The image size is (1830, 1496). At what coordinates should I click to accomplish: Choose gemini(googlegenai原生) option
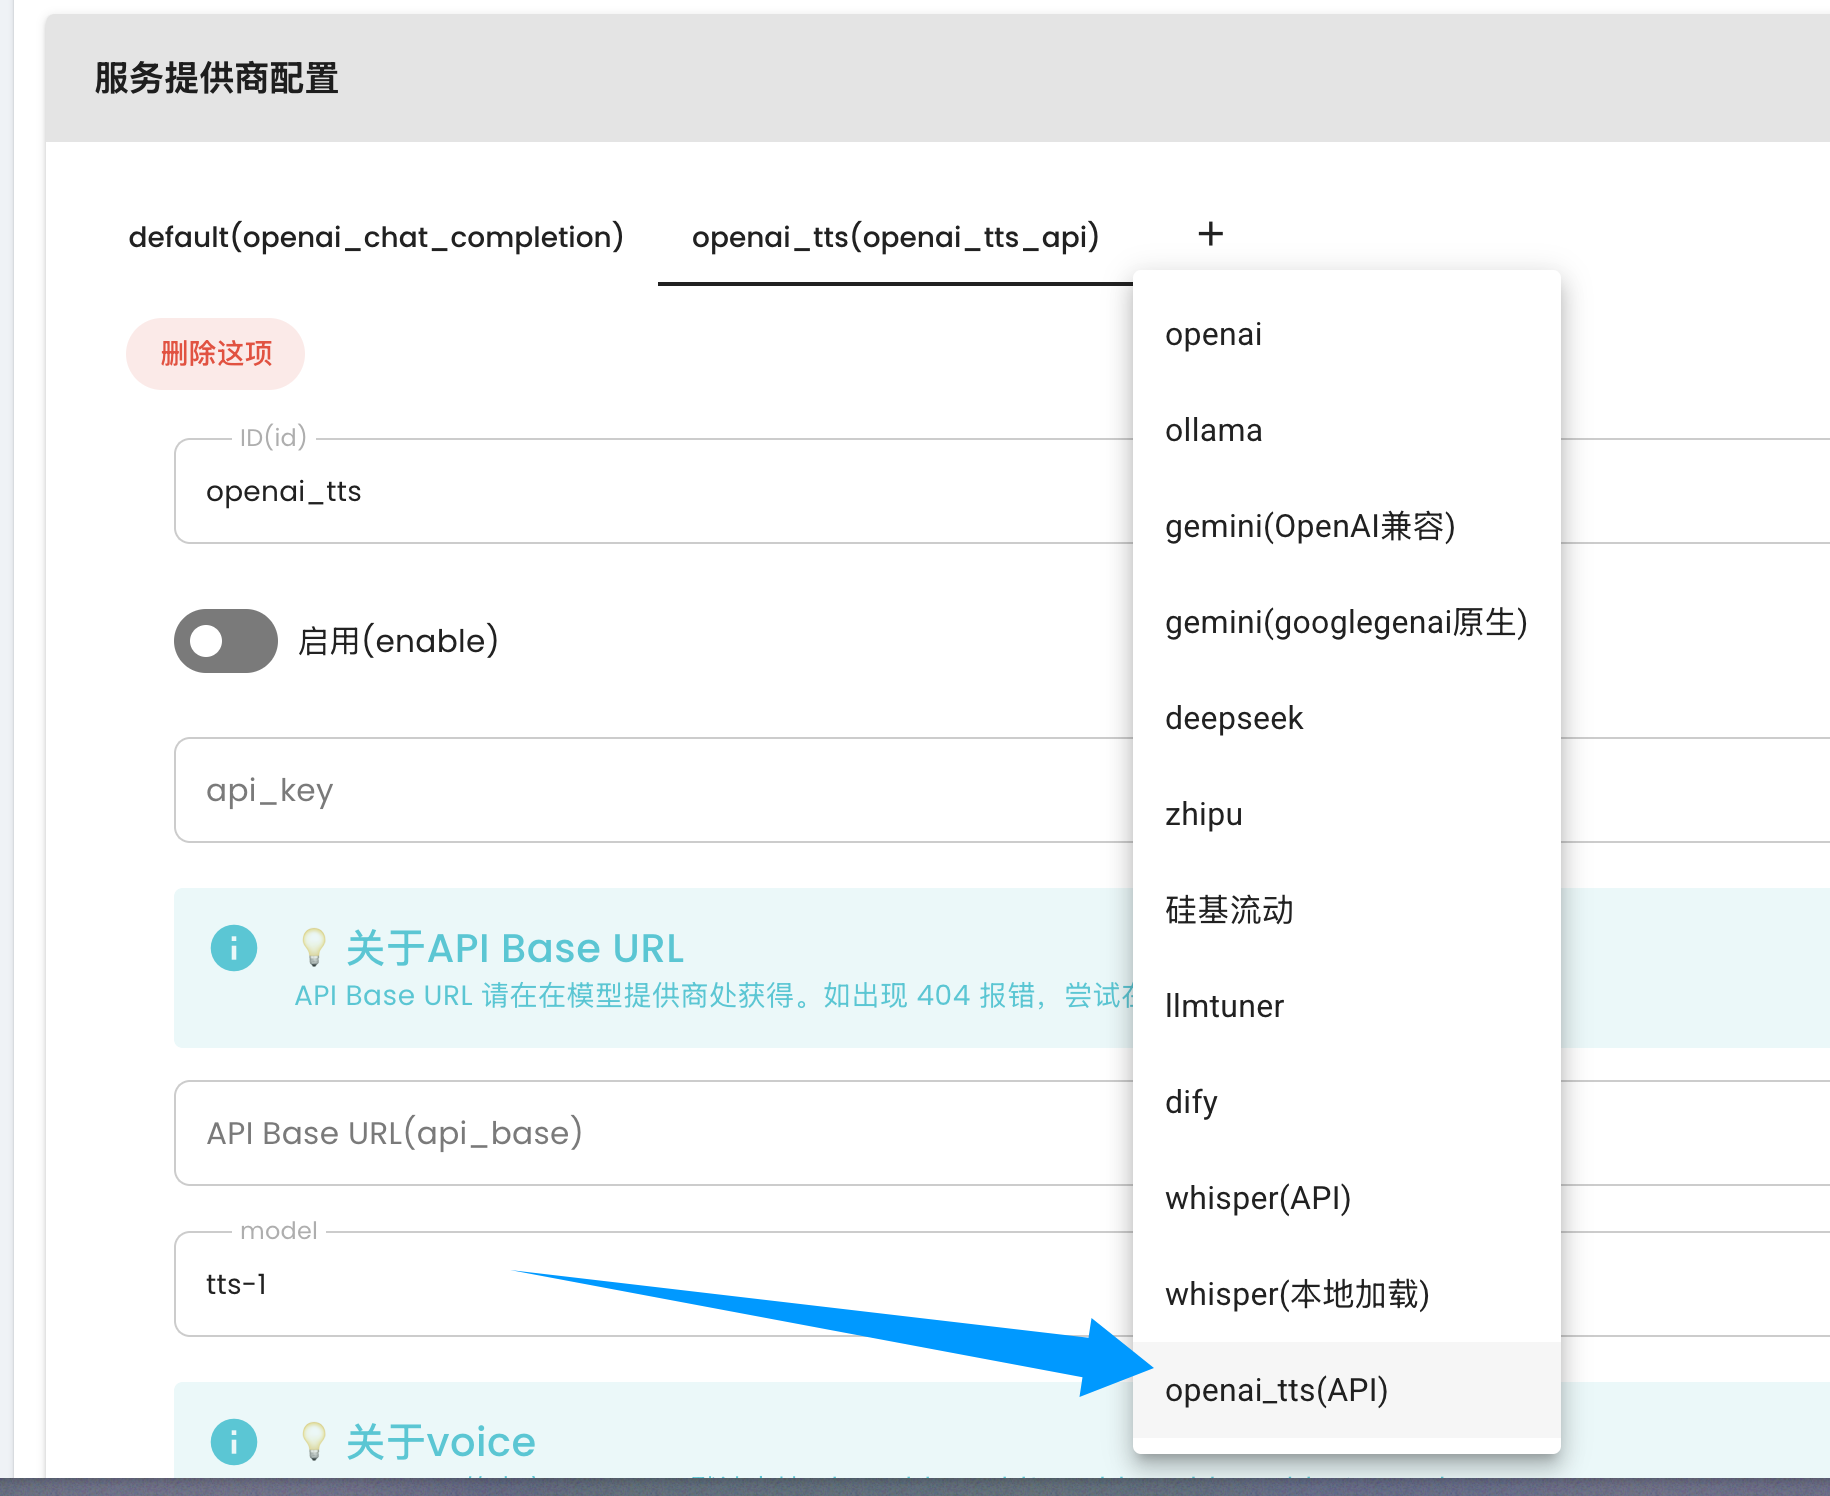pyautogui.click(x=1345, y=622)
